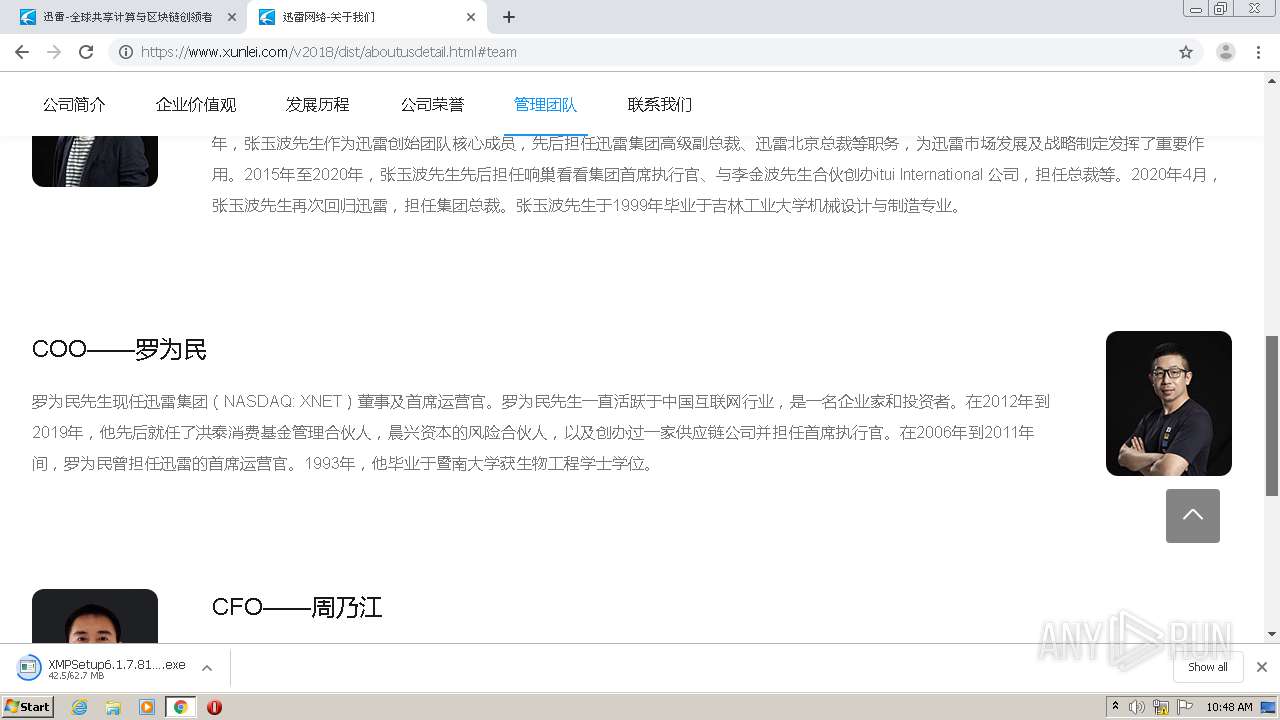1280x720 pixels.
Task: Click the page vertical scrollbar thumb
Action: [x=1272, y=416]
